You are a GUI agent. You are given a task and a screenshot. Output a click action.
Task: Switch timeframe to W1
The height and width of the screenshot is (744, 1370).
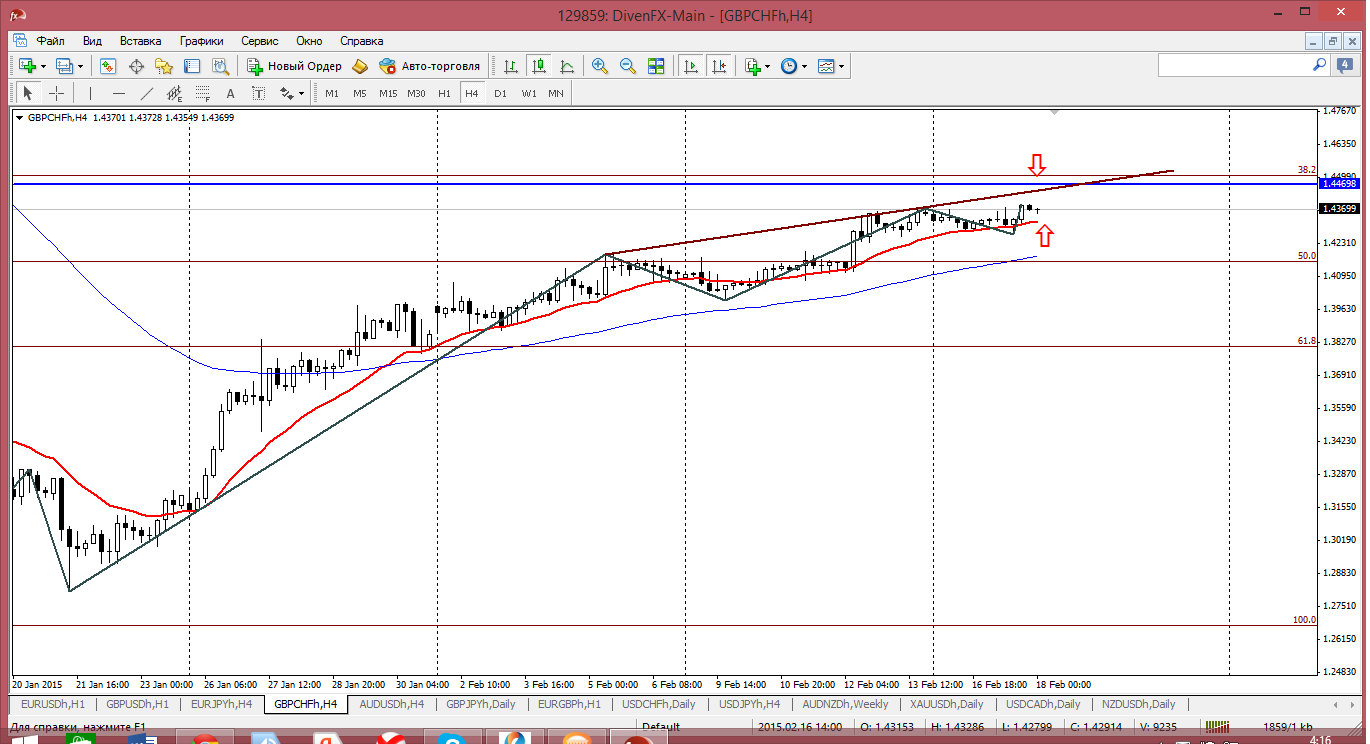[528, 93]
